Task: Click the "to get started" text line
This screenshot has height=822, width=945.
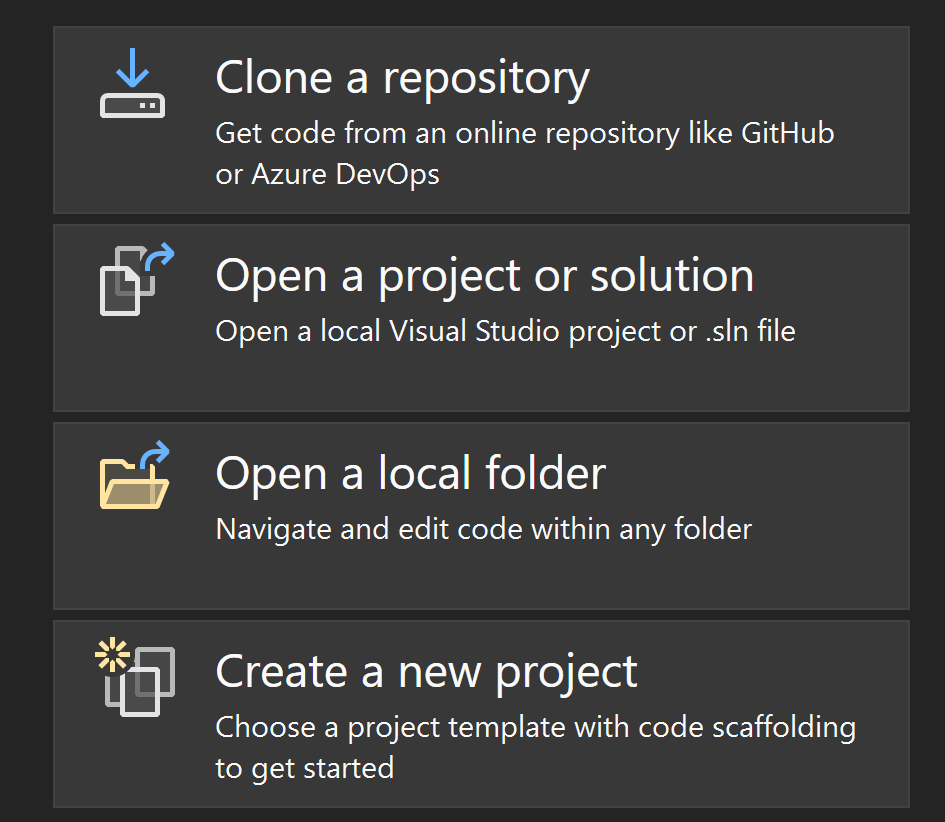Action: point(304,769)
